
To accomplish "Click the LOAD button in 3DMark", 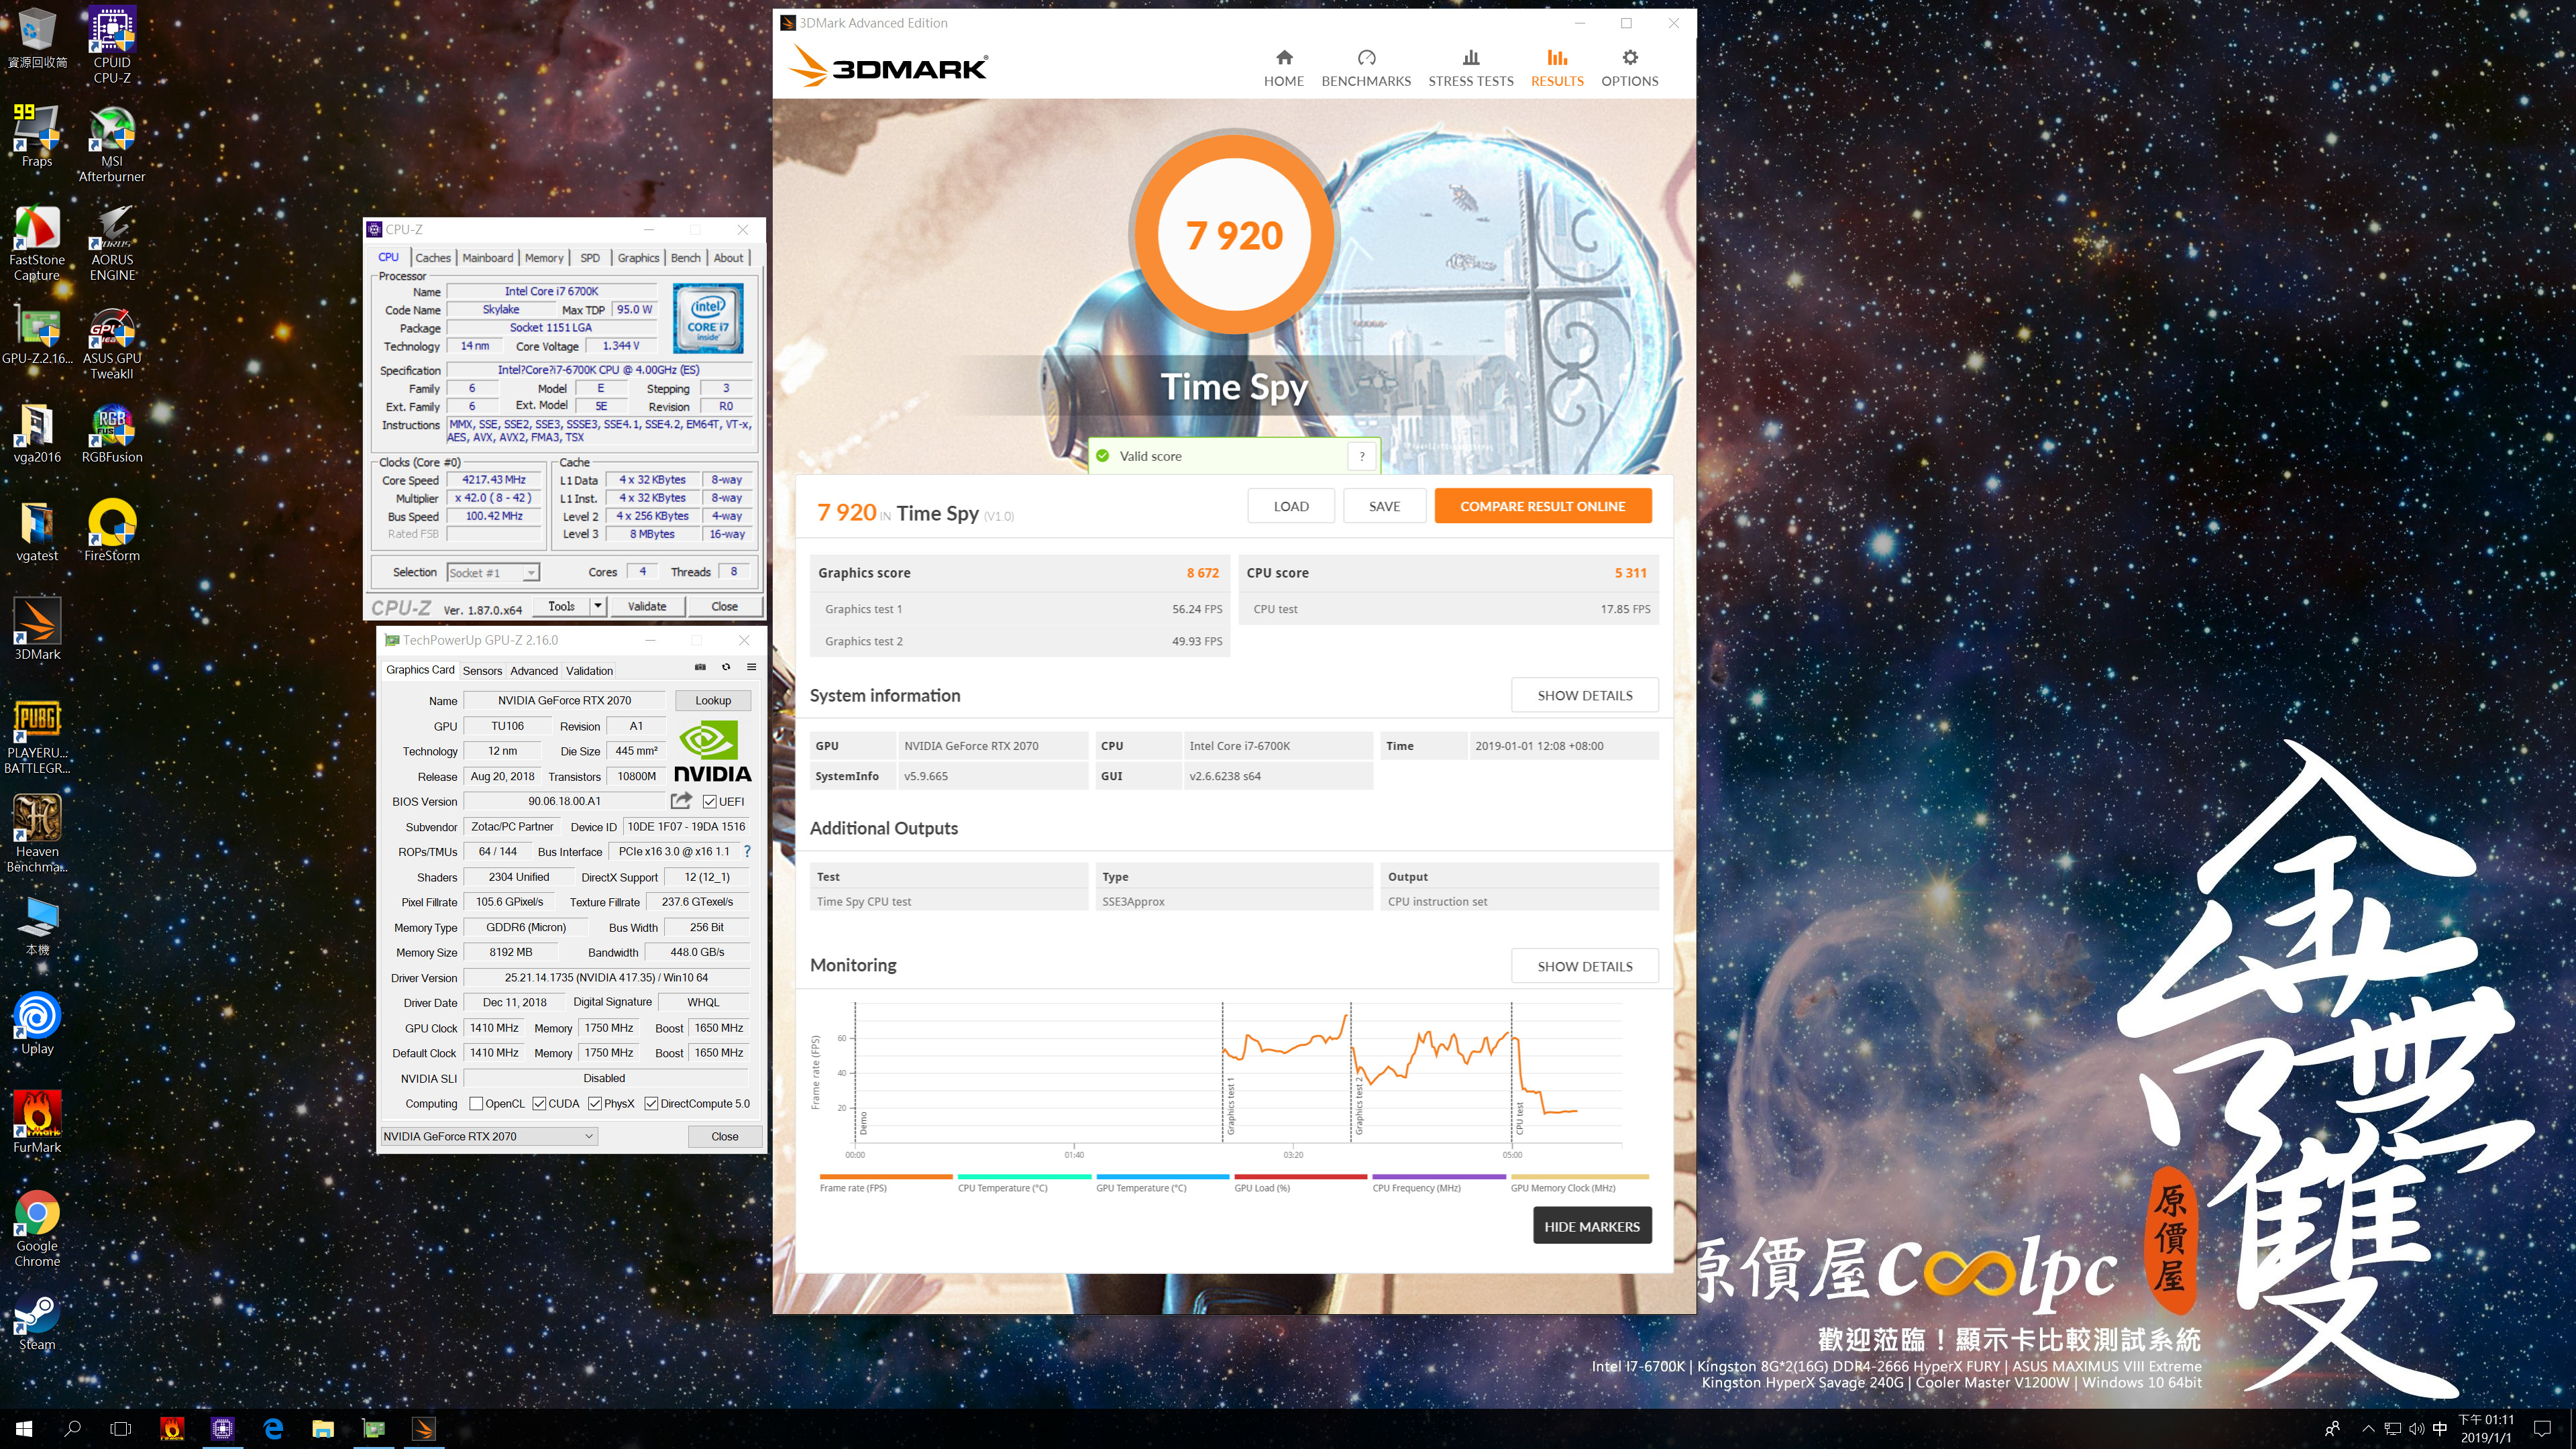I will (x=1290, y=506).
